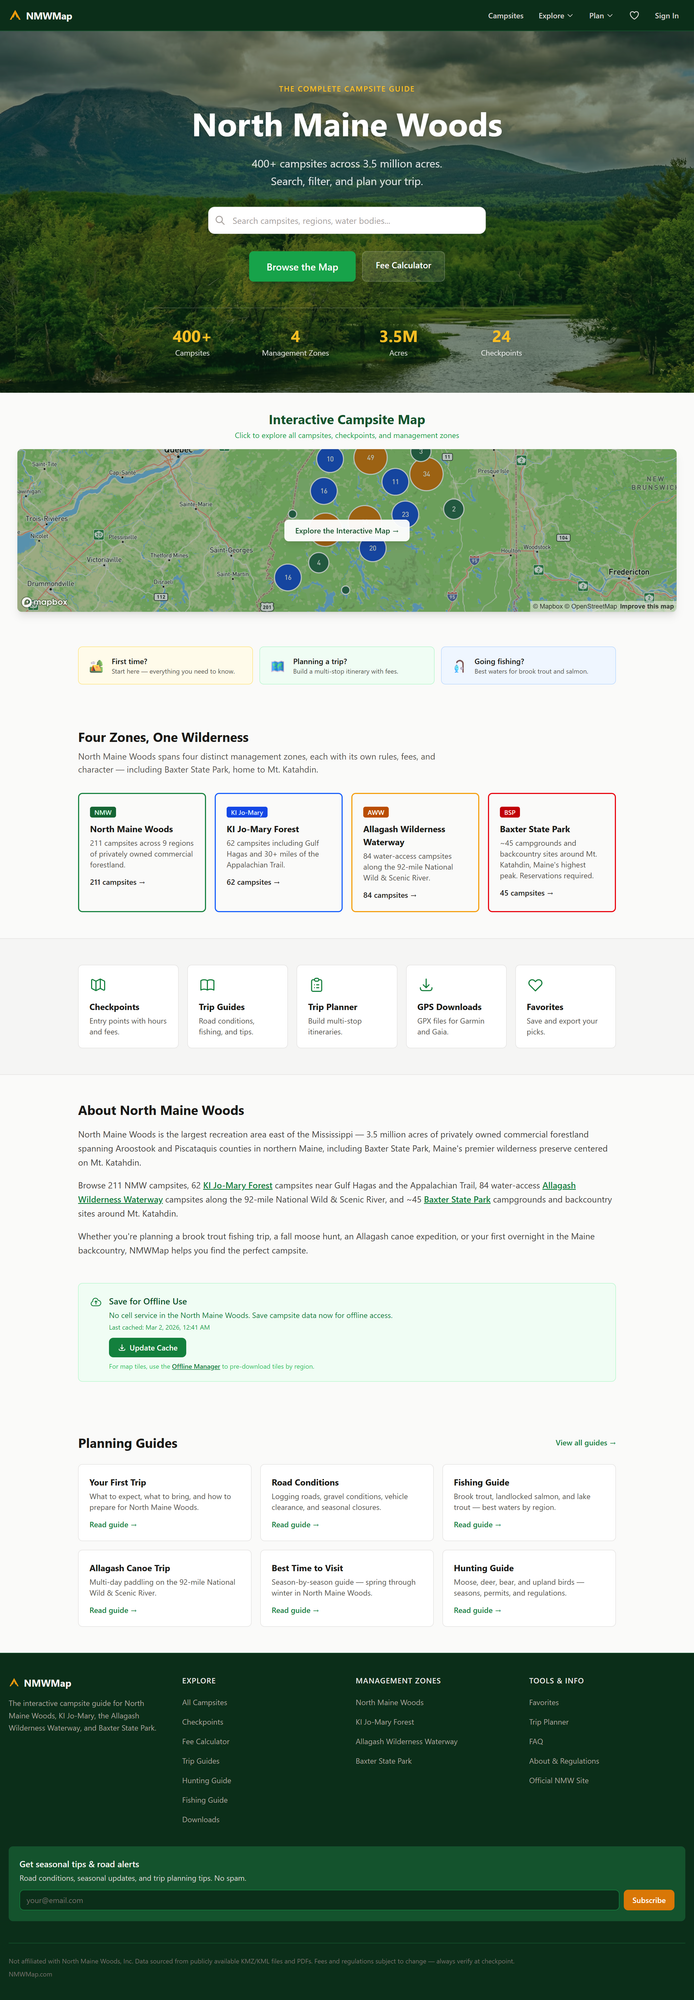
Task: Read guide for Best Time to Visit
Action: [295, 1610]
